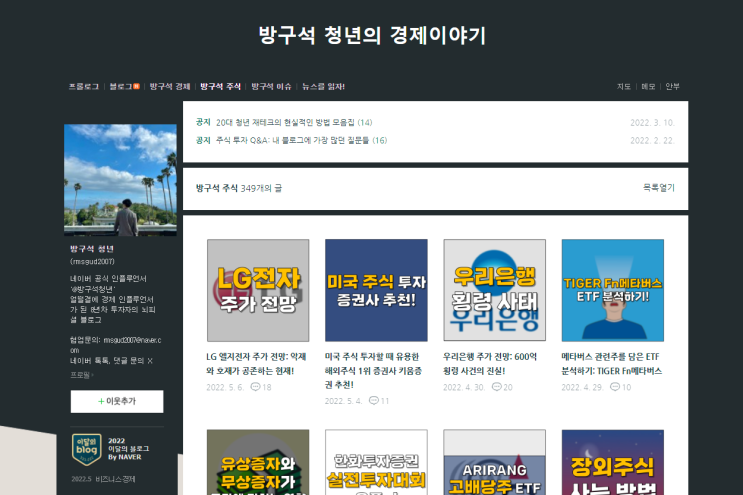Click the post date 2022. 5. 4.
Image resolution: width=743 pixels, height=495 pixels.
point(344,401)
